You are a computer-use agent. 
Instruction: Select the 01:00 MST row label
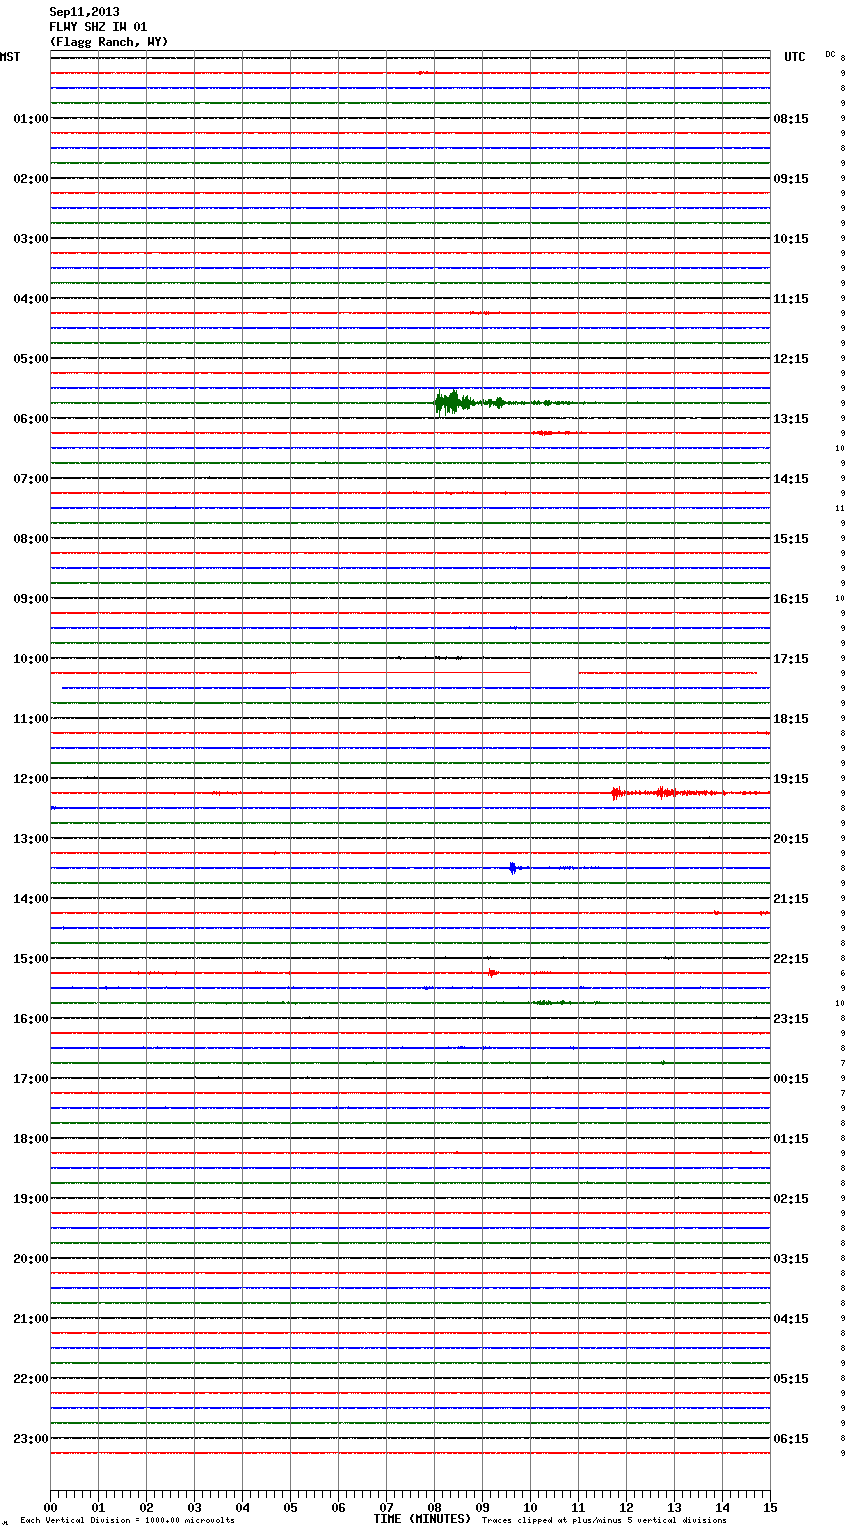click(31, 119)
